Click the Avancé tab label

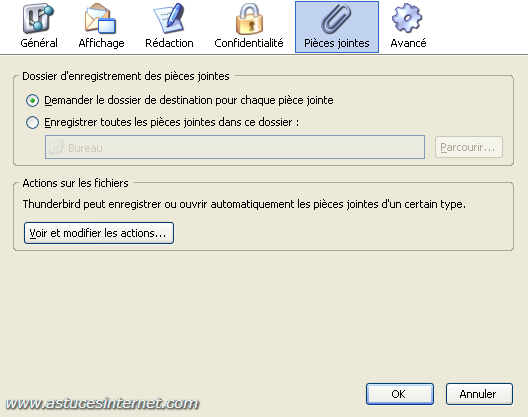pos(408,43)
